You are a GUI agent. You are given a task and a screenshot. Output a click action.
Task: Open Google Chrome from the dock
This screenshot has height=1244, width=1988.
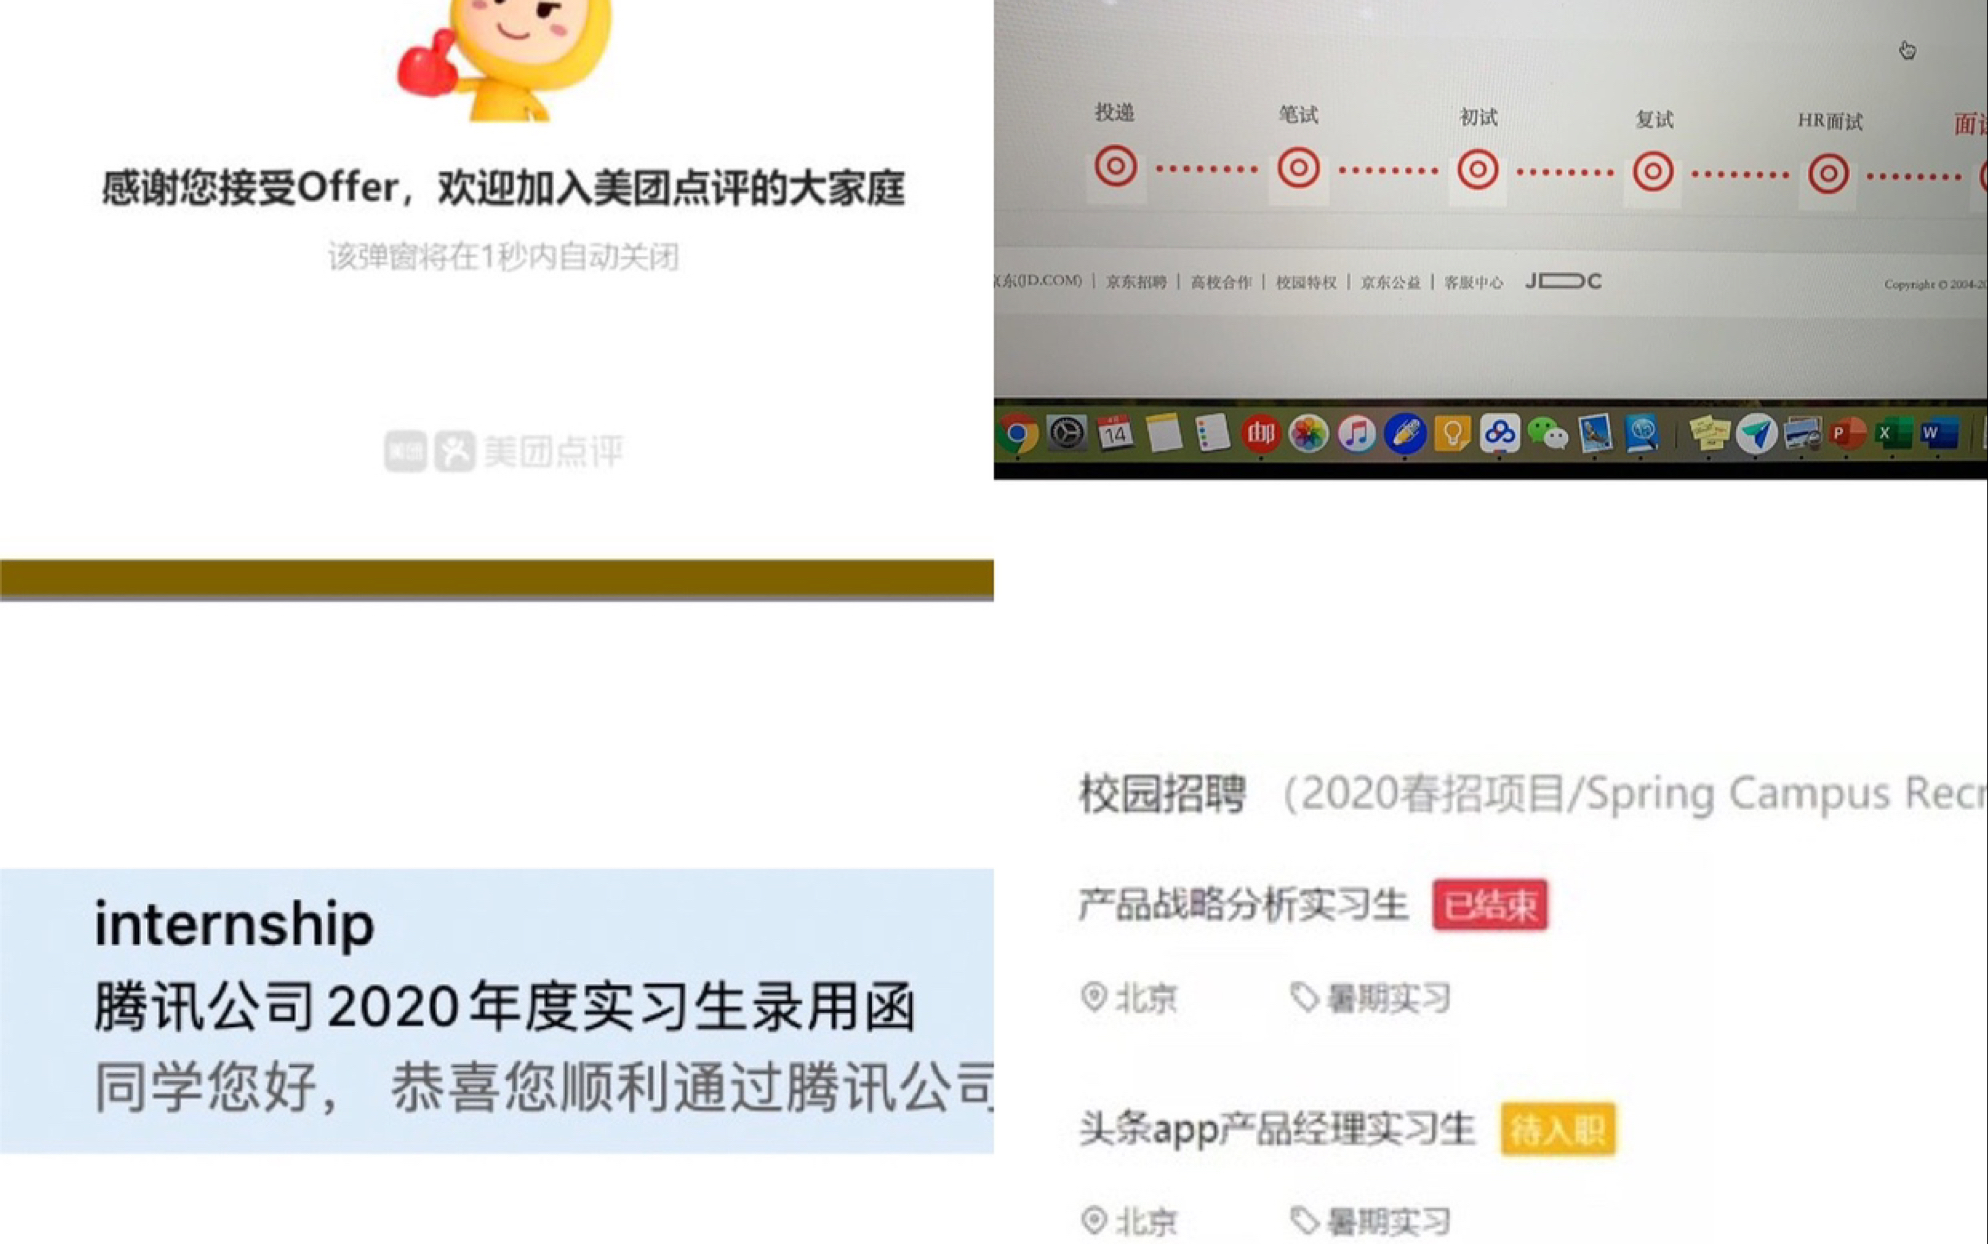click(x=1018, y=434)
